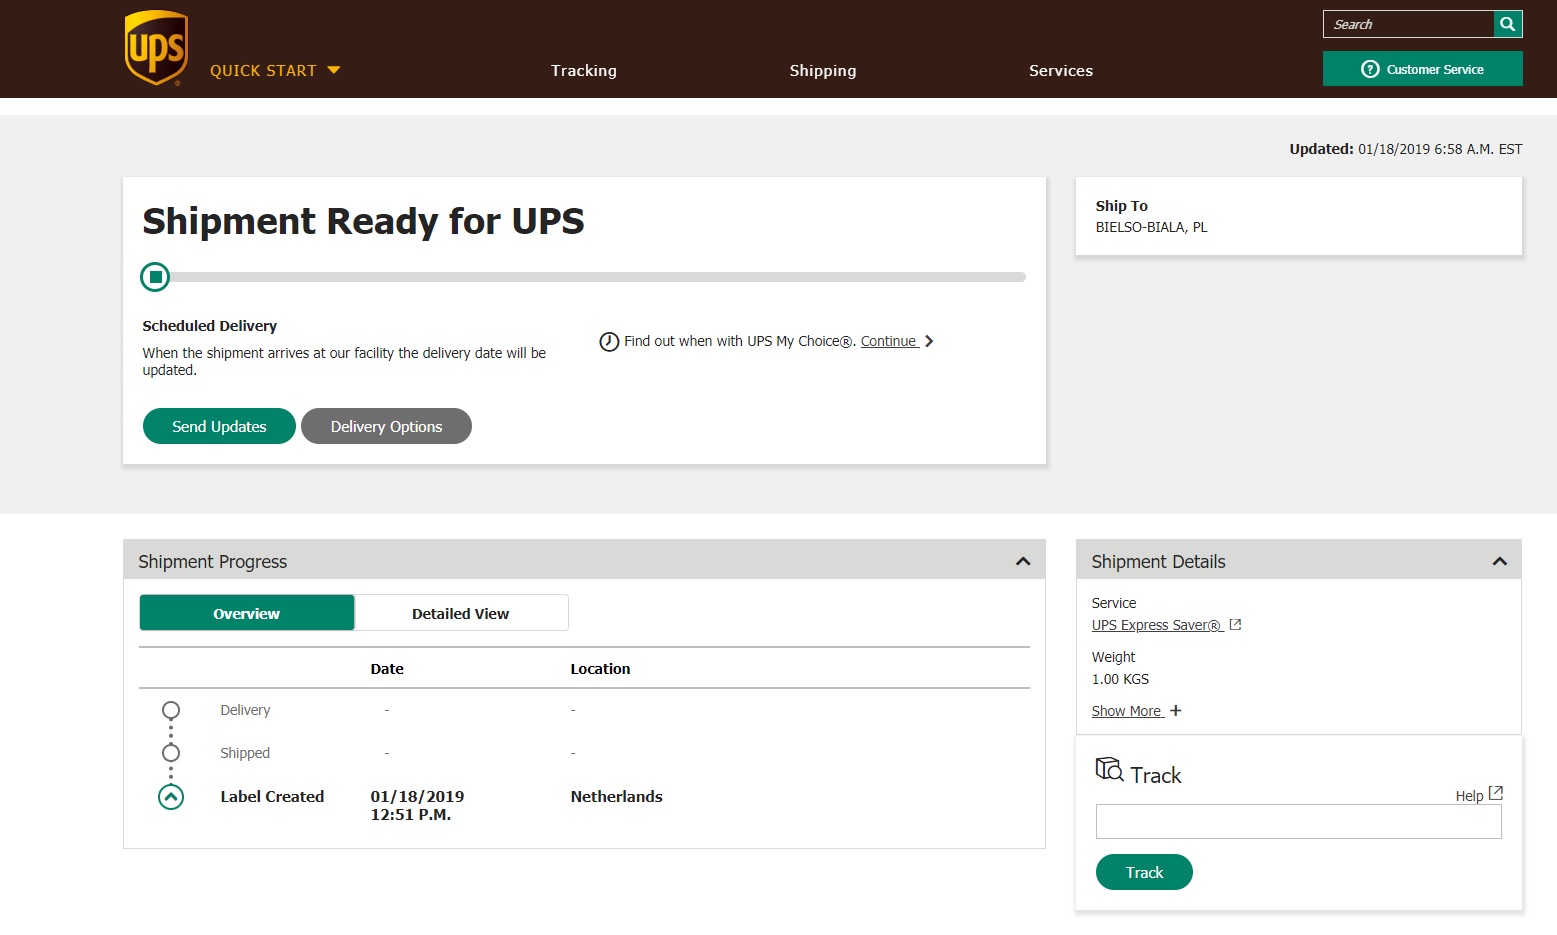Image resolution: width=1557 pixels, height=935 pixels.
Task: Click the Scheduled Delivery label
Action: [210, 326]
